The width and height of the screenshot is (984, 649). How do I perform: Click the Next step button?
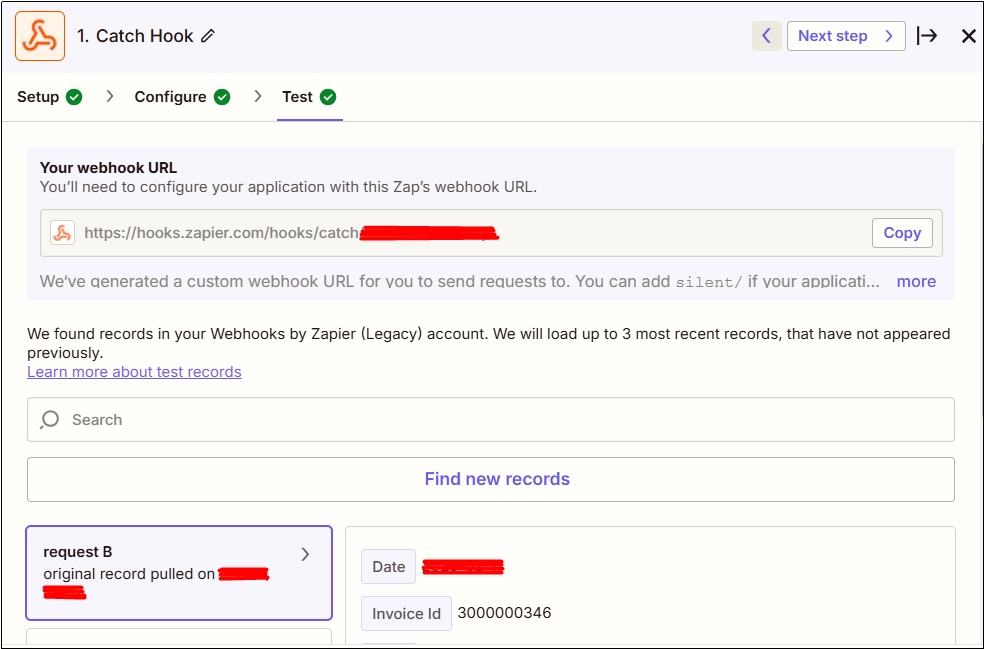(846, 36)
